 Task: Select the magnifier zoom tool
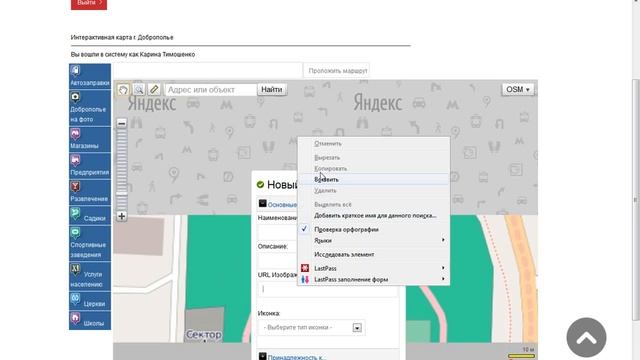coord(138,89)
